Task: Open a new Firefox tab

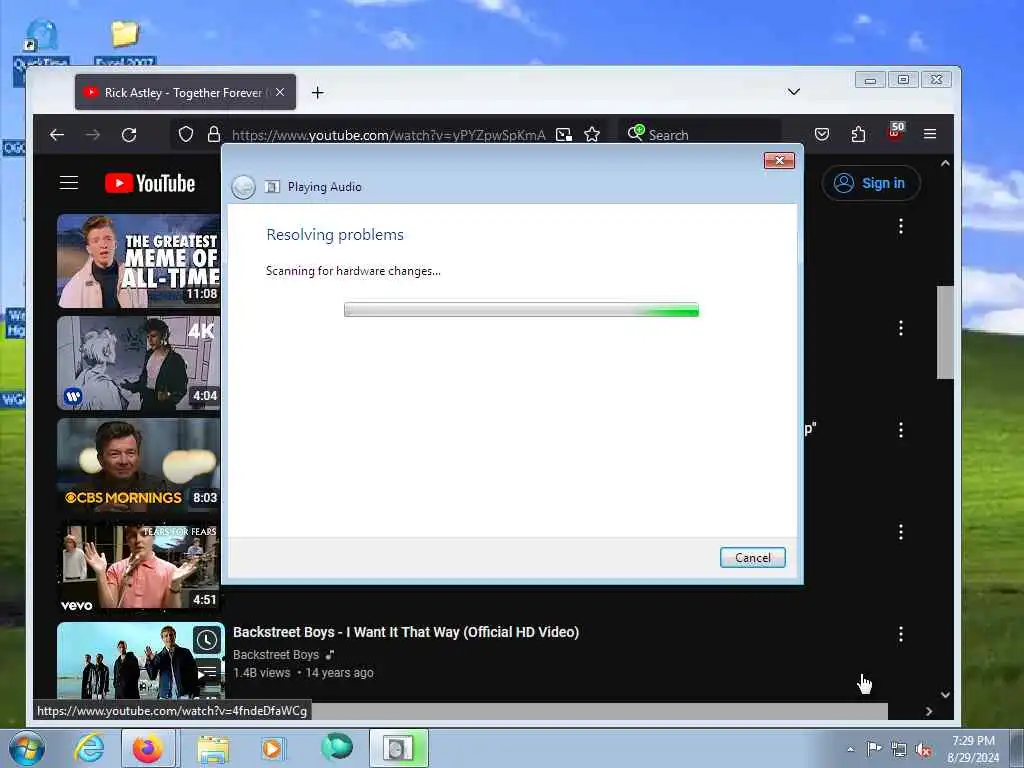Action: tap(317, 93)
